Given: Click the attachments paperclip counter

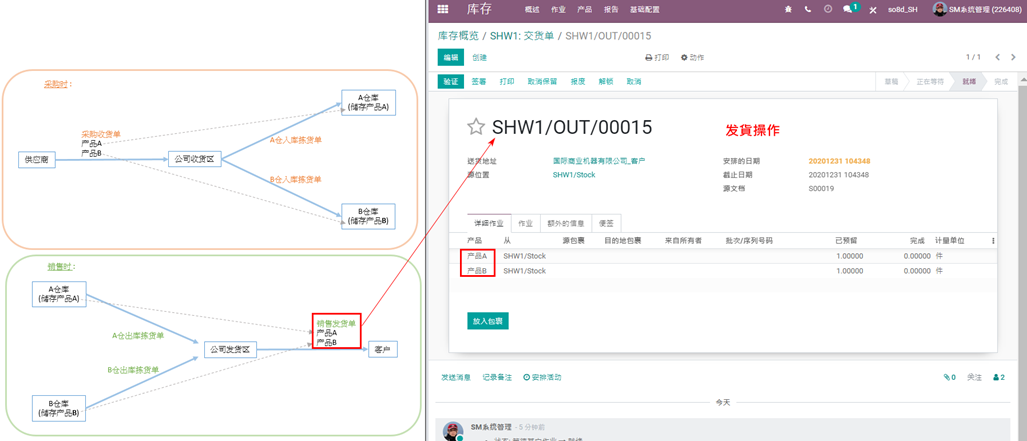Looking at the screenshot, I should coord(949,378).
